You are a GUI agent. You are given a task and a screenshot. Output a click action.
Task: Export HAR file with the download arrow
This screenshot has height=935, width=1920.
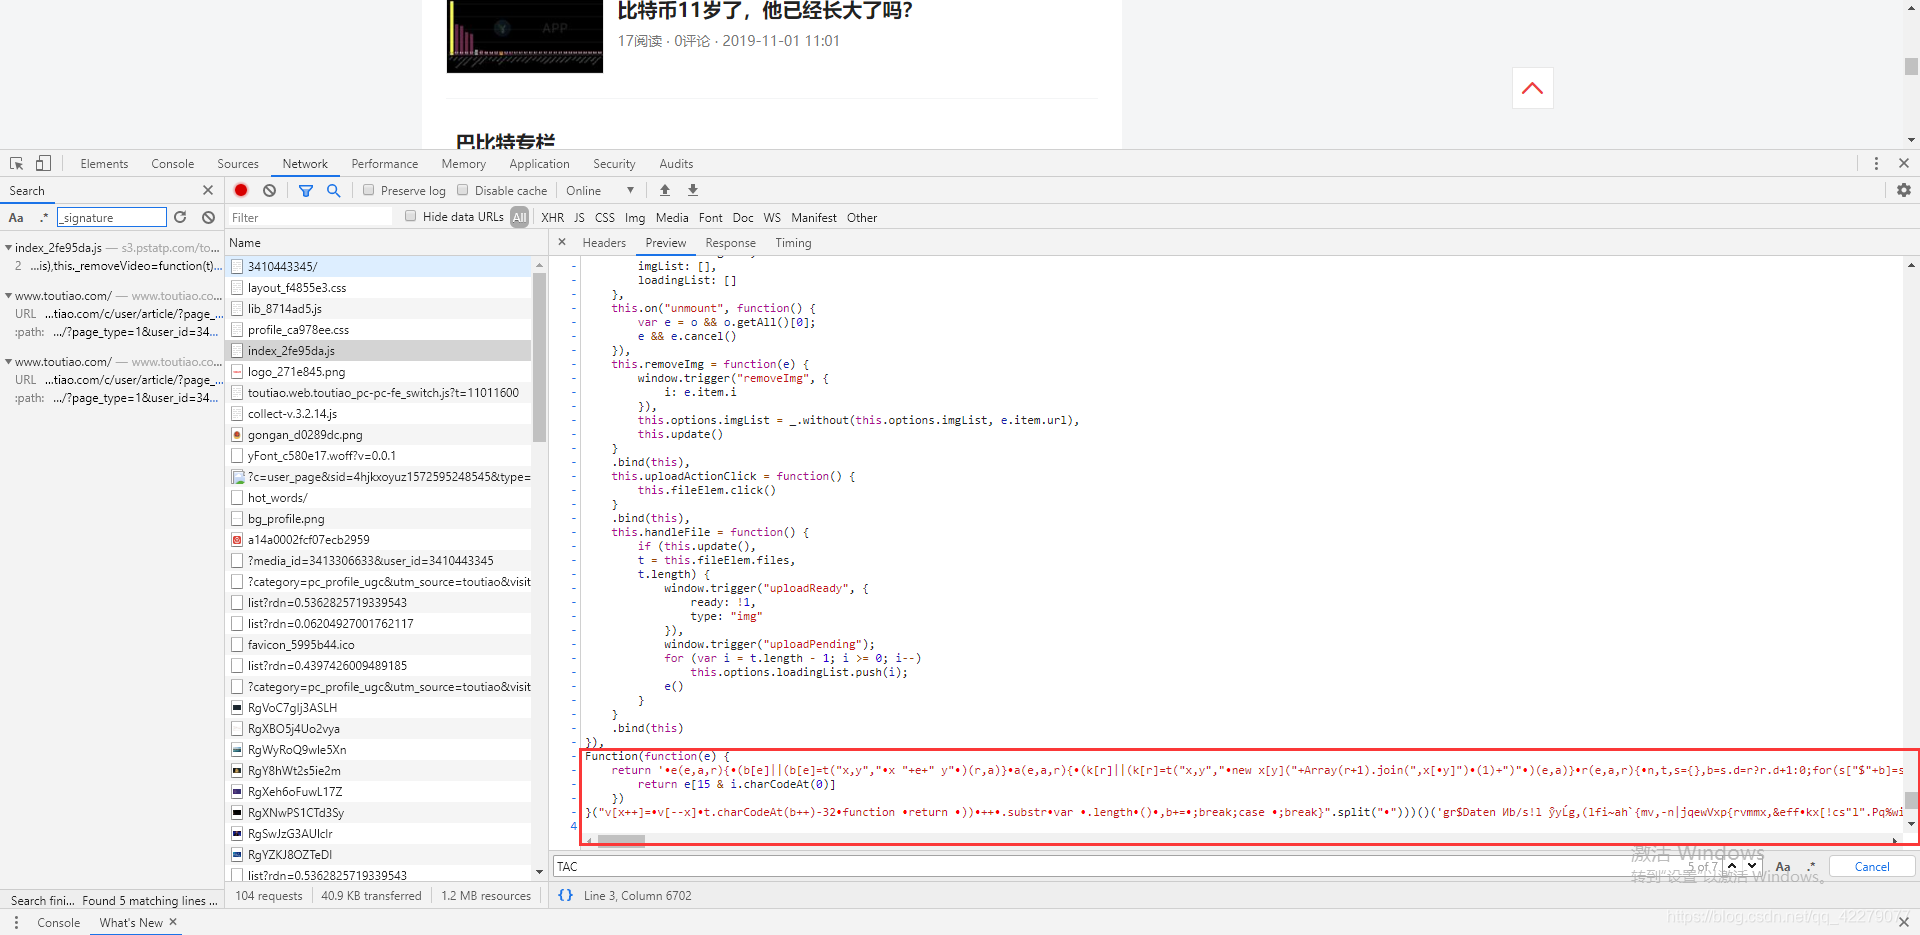coord(693,190)
